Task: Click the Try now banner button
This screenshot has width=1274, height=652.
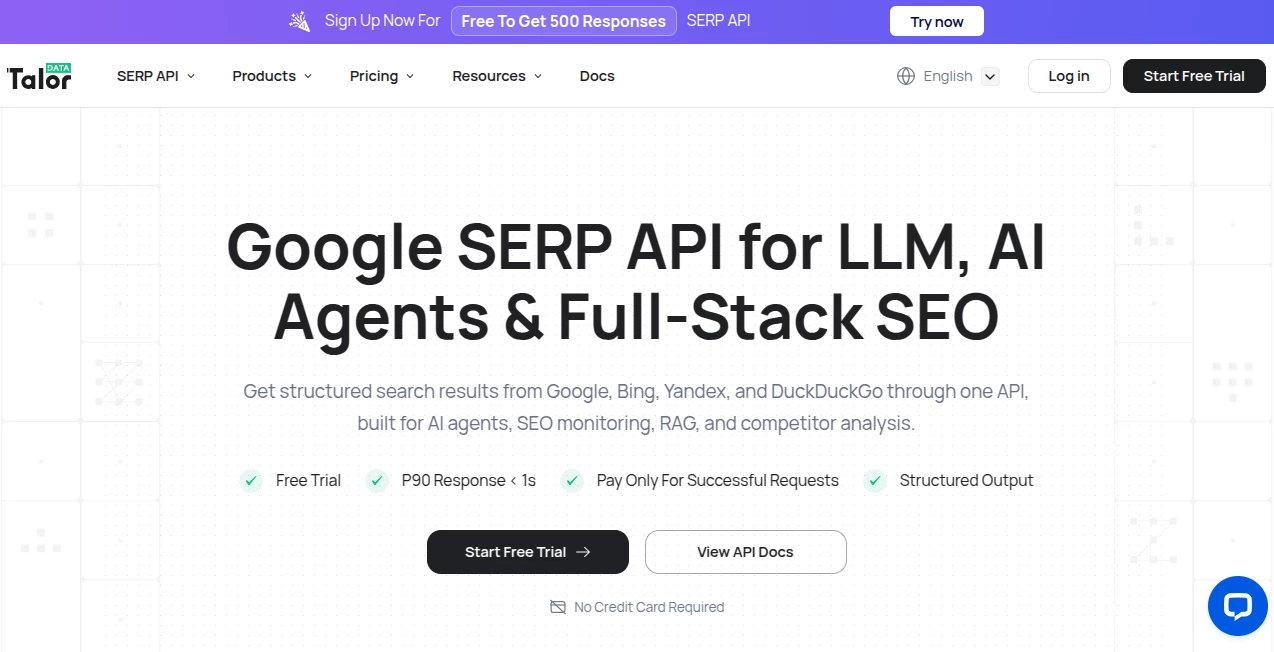Action: [x=937, y=21]
